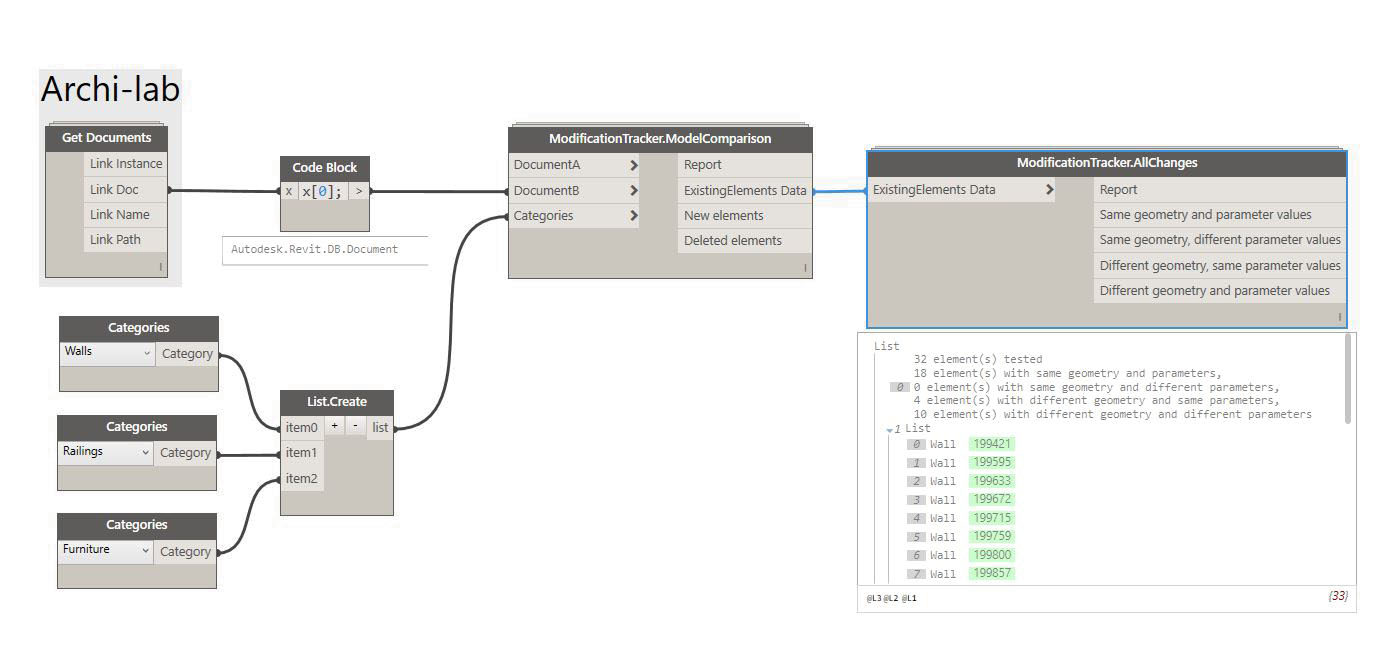This screenshot has height=657, width=1386.
Task: Click the green element ID 199800
Action: point(992,555)
